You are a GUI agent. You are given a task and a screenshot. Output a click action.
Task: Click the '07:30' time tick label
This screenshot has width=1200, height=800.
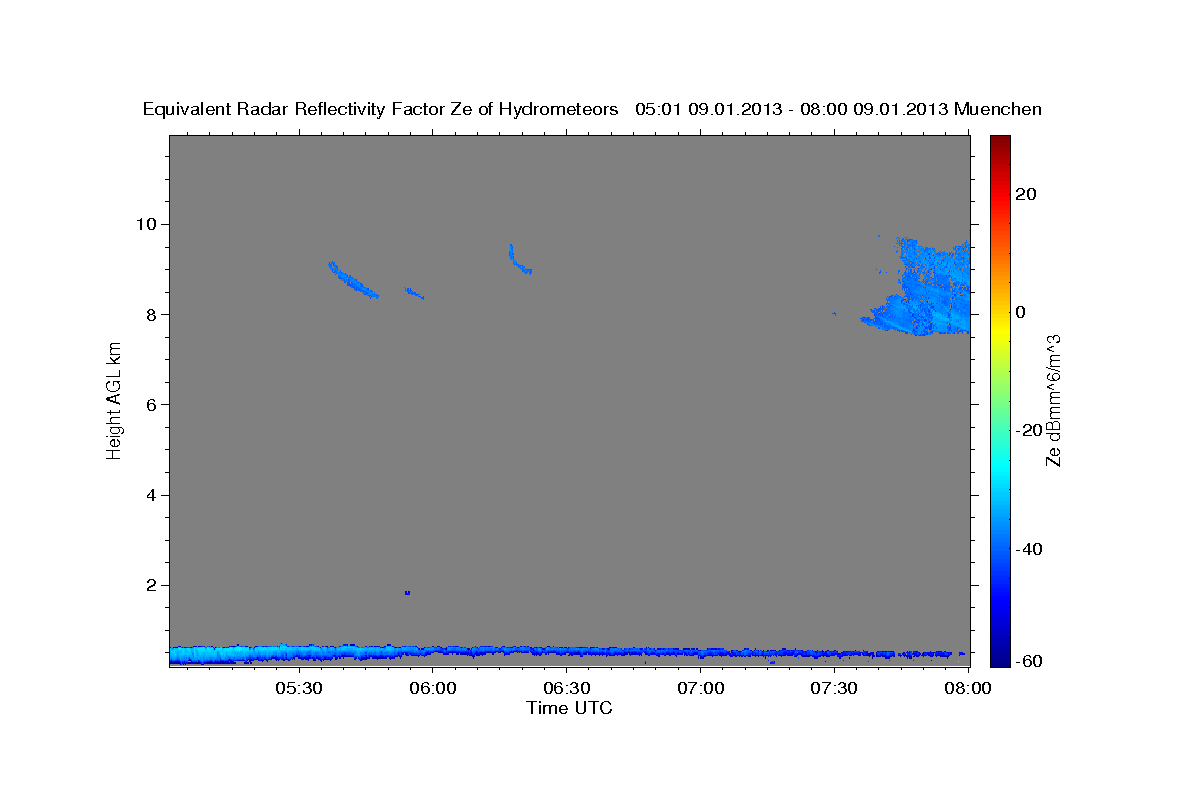click(x=835, y=689)
